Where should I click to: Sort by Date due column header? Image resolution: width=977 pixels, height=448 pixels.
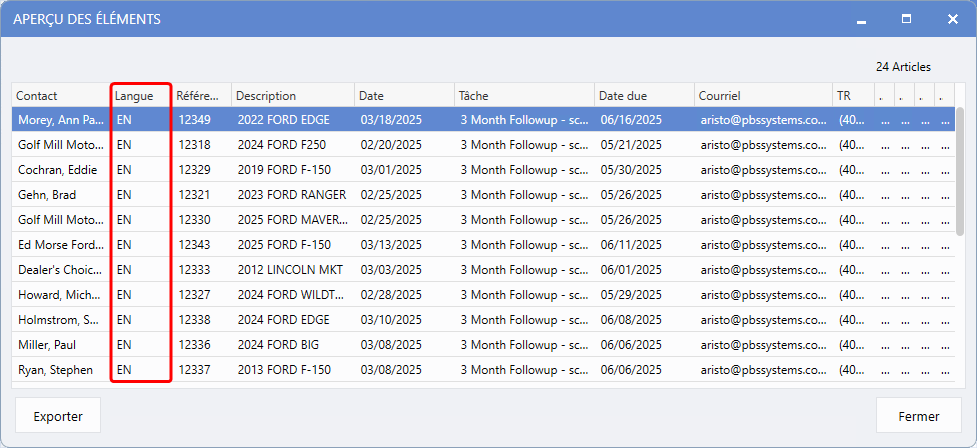tap(643, 96)
